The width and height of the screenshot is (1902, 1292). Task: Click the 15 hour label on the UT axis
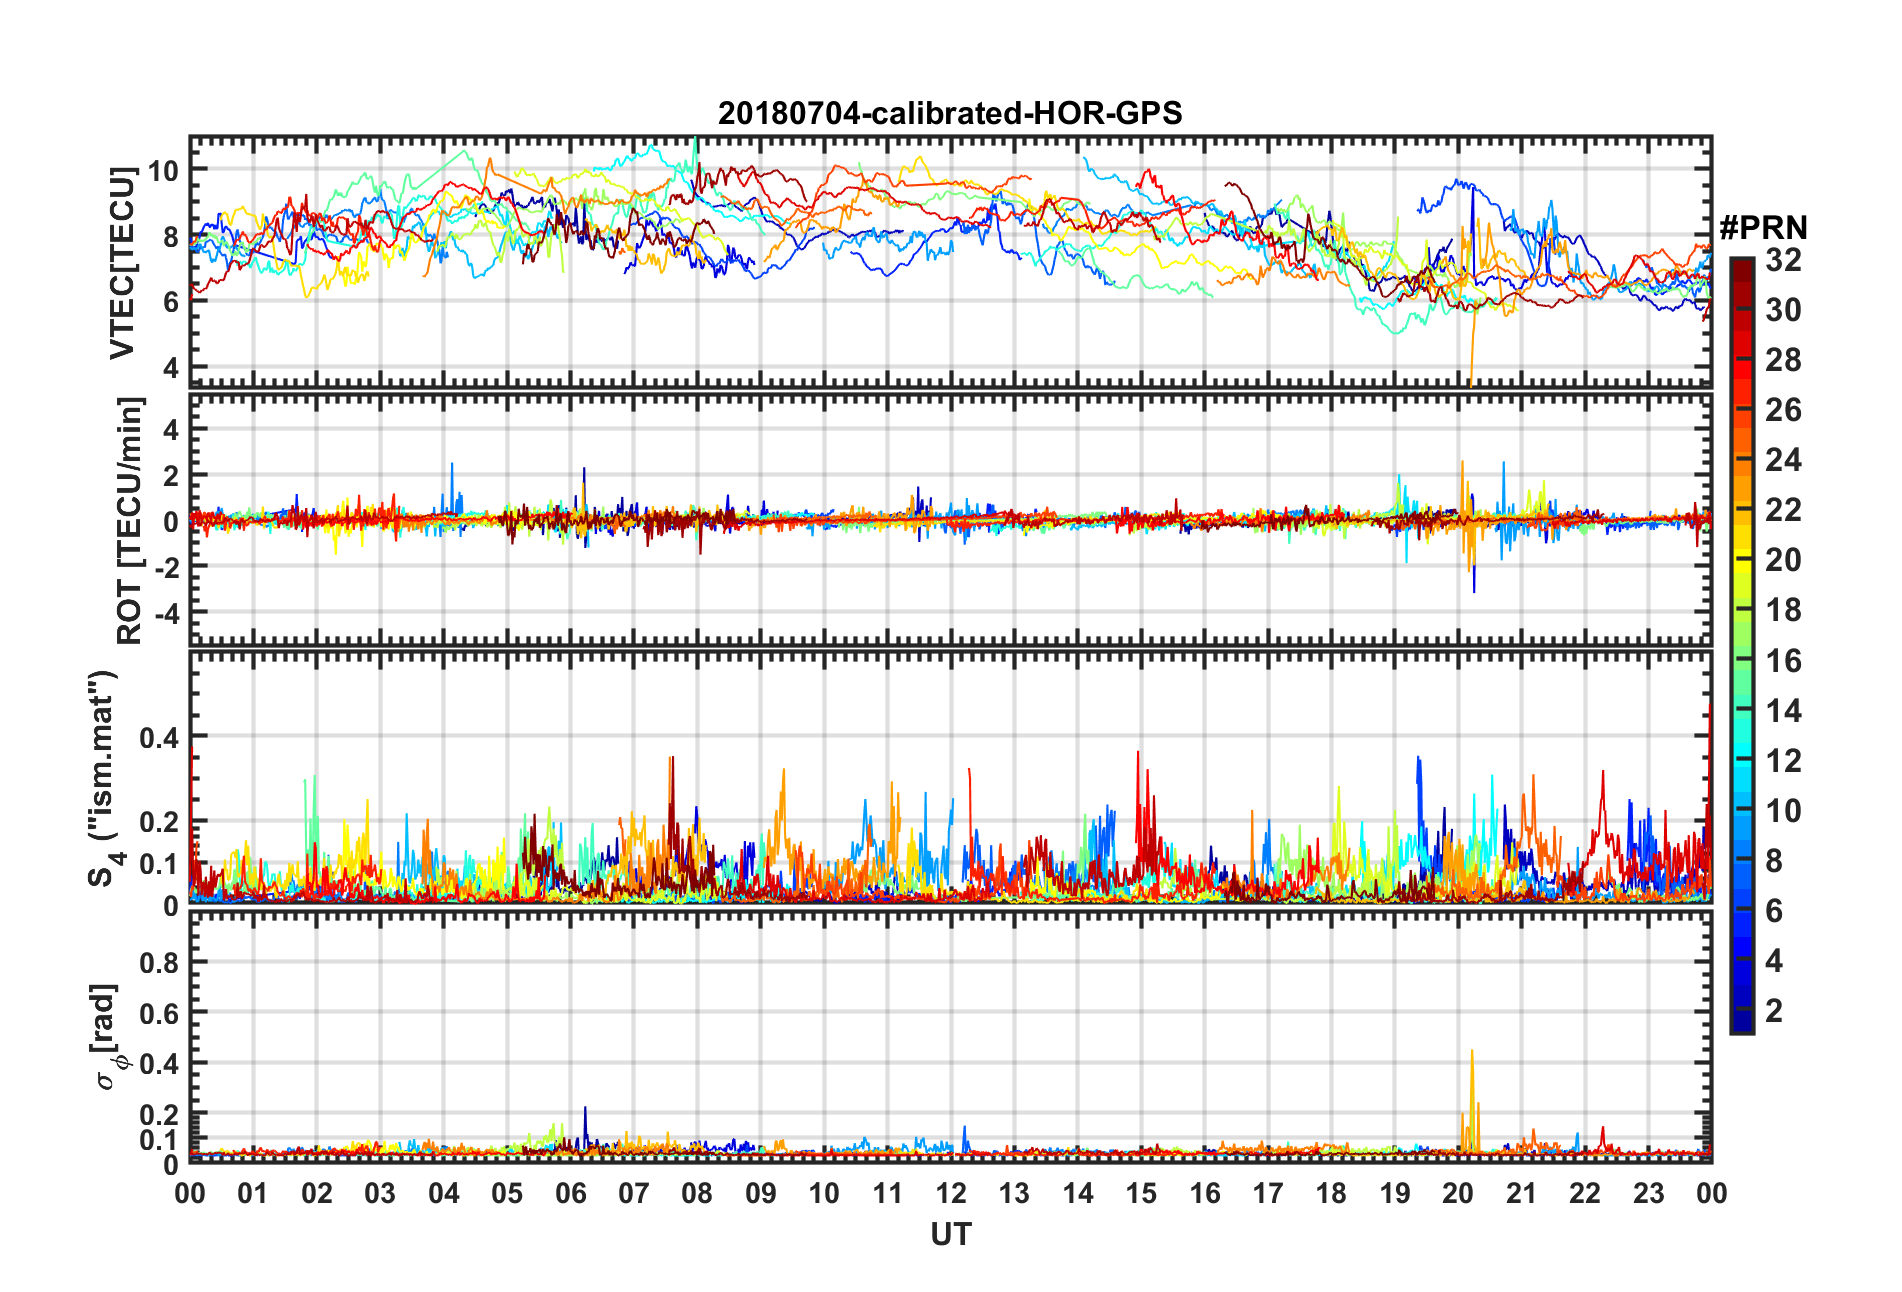coord(1141,1193)
